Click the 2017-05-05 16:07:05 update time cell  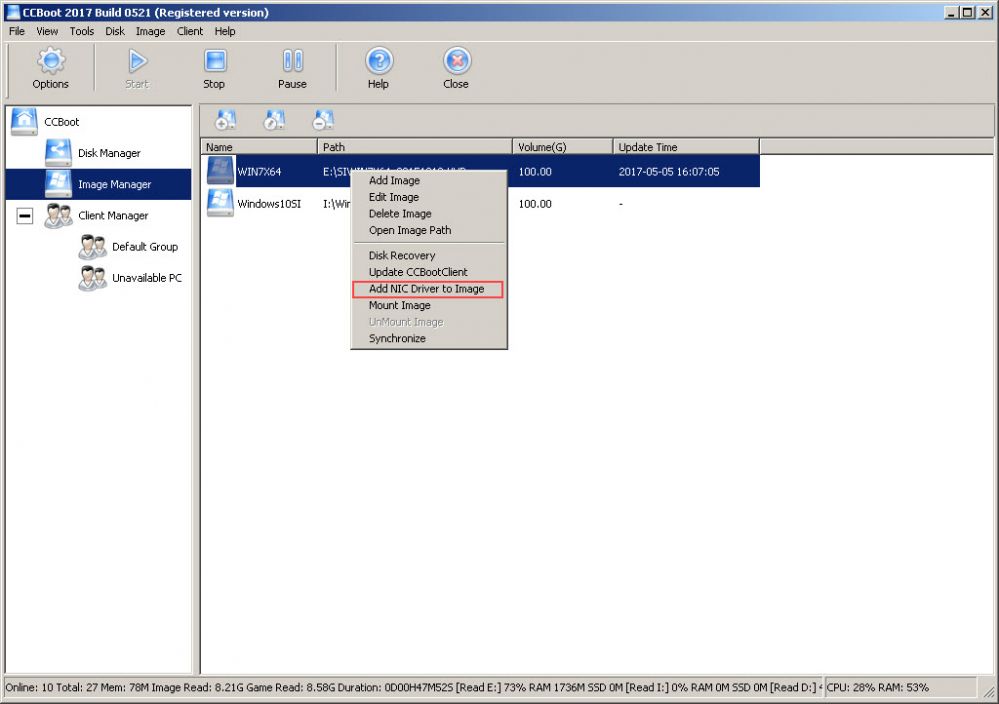[x=669, y=171]
